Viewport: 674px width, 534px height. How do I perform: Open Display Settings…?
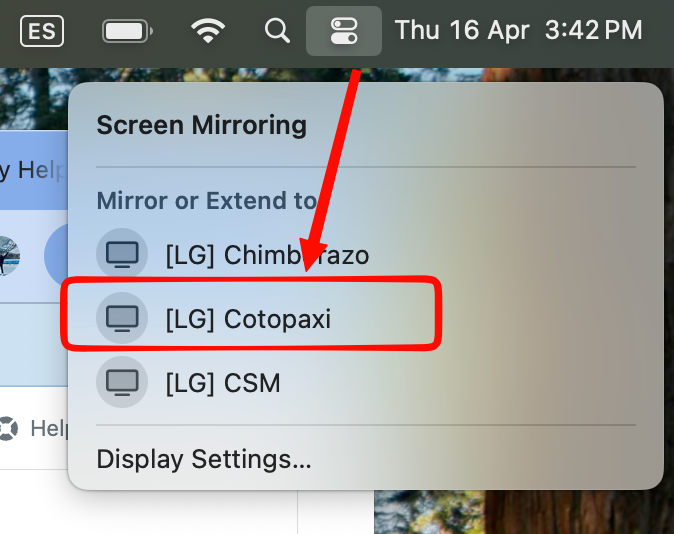pyautogui.click(x=204, y=459)
